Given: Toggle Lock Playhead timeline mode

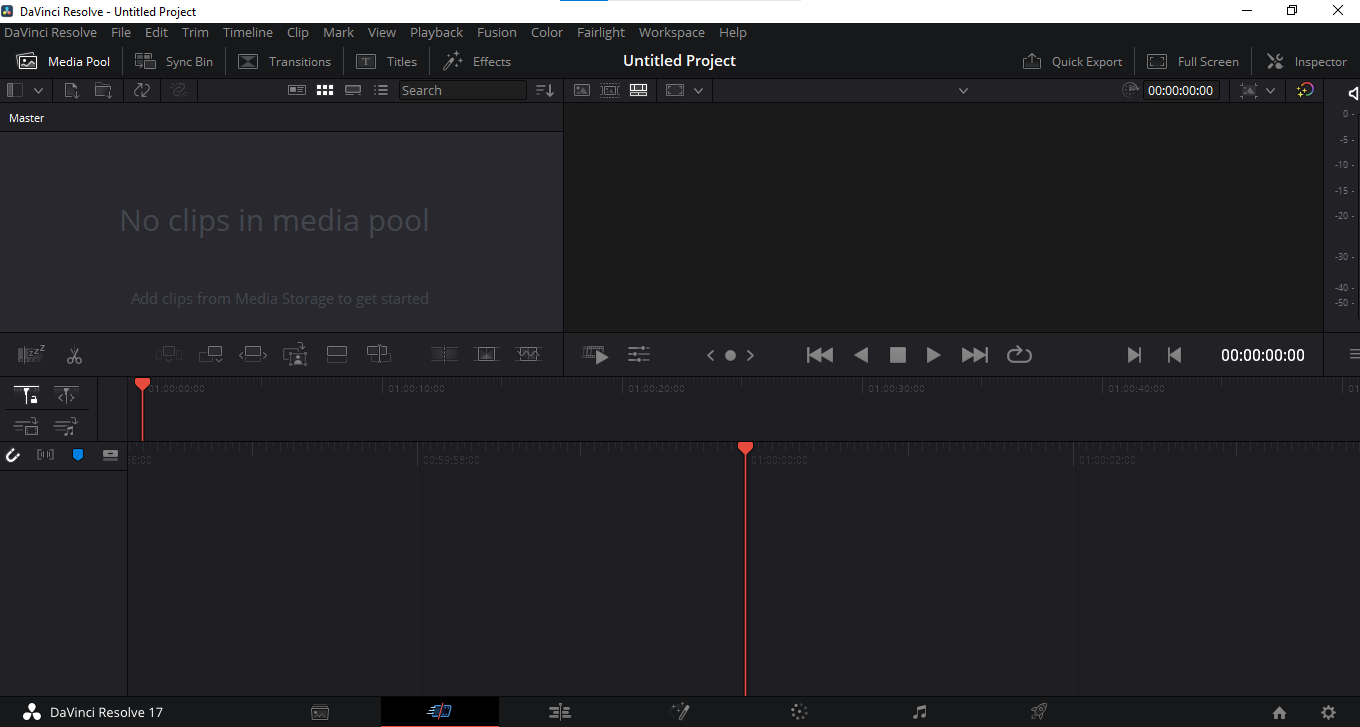Looking at the screenshot, I should point(26,396).
